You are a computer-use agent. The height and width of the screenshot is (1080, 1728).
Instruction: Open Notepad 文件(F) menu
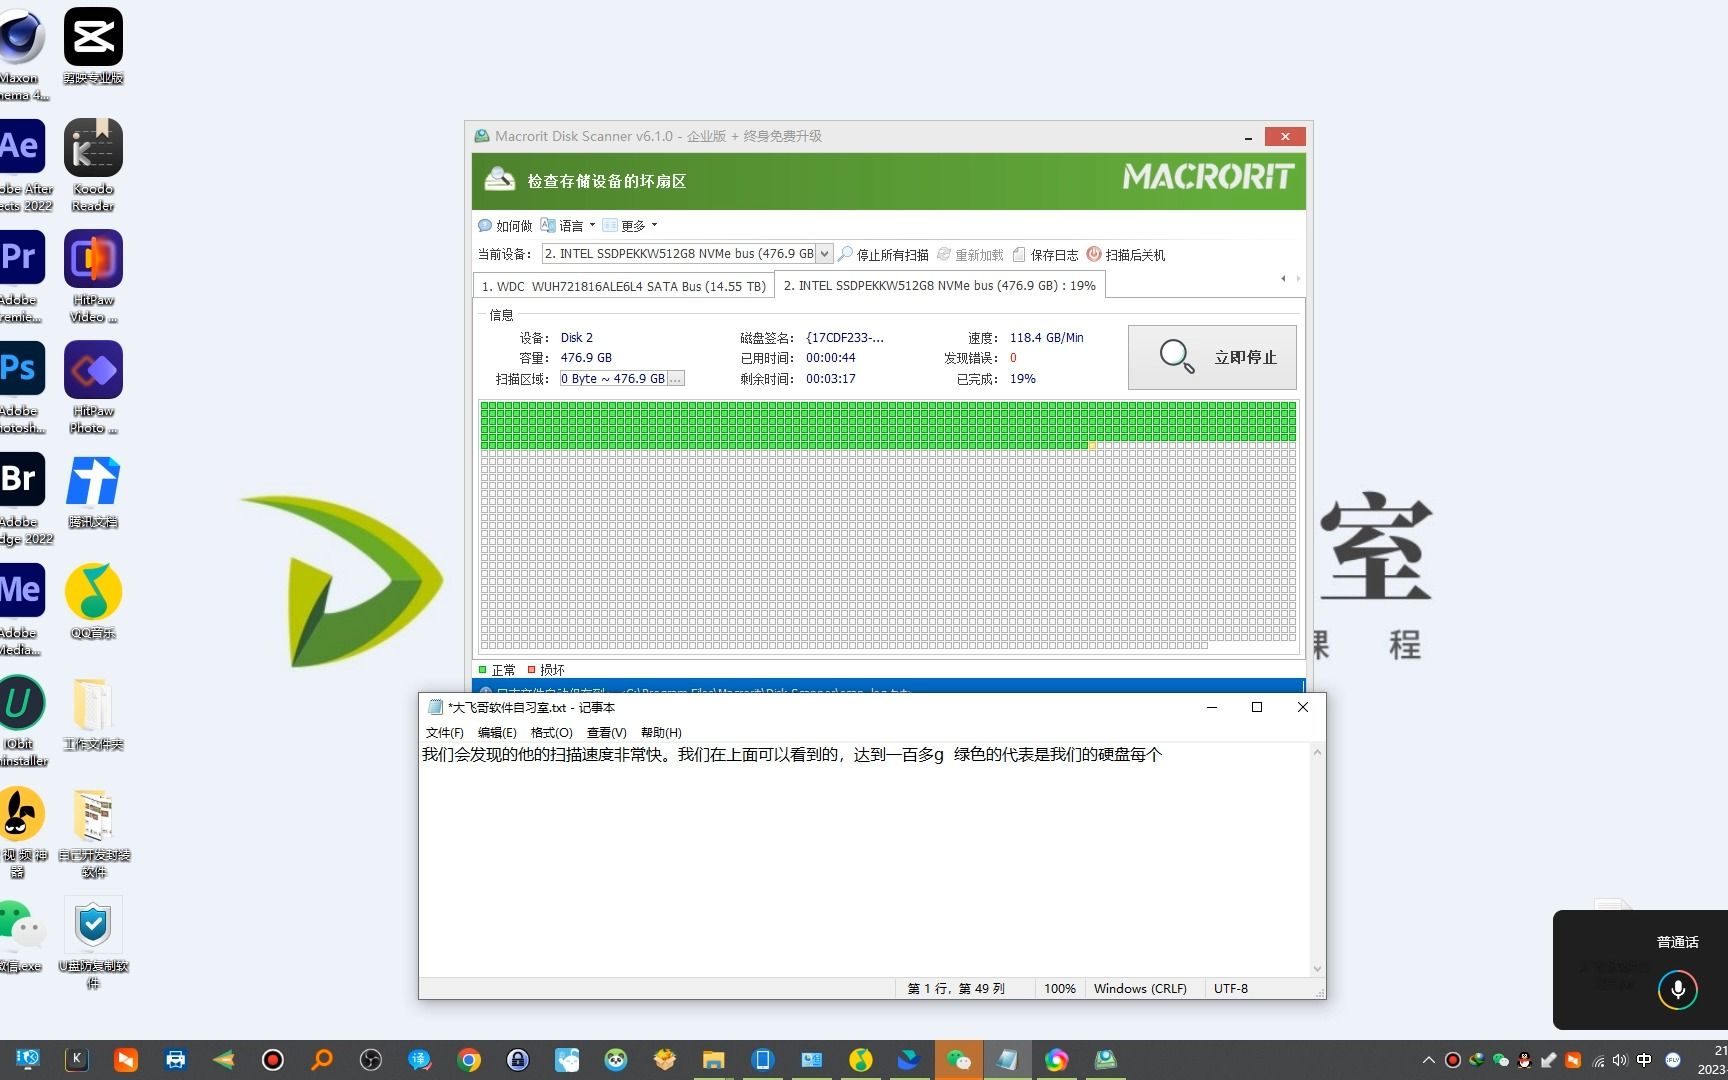(x=445, y=733)
